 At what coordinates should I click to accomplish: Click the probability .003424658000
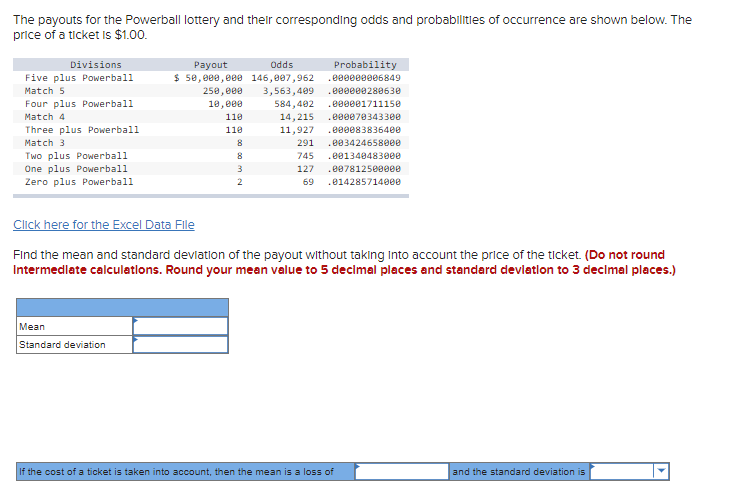click(364, 142)
